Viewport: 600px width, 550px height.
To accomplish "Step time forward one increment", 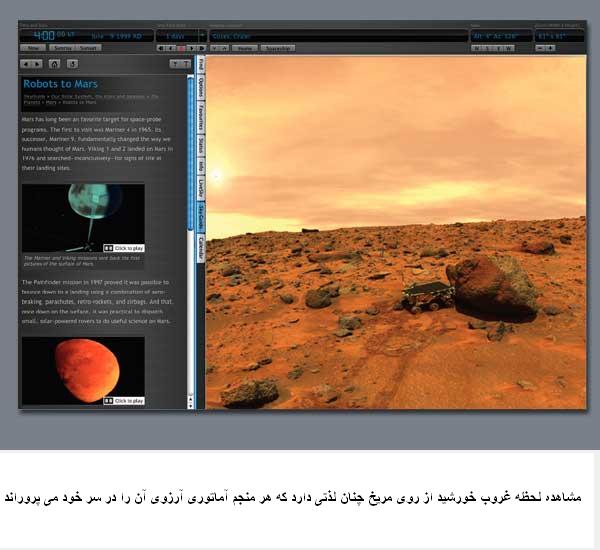I will tap(202, 48).
